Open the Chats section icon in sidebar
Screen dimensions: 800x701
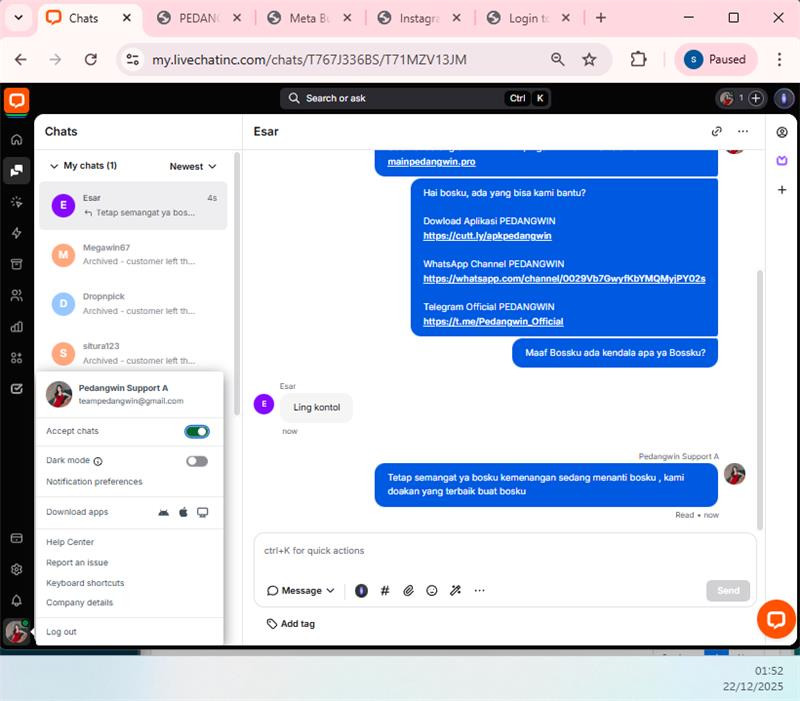click(x=16, y=170)
